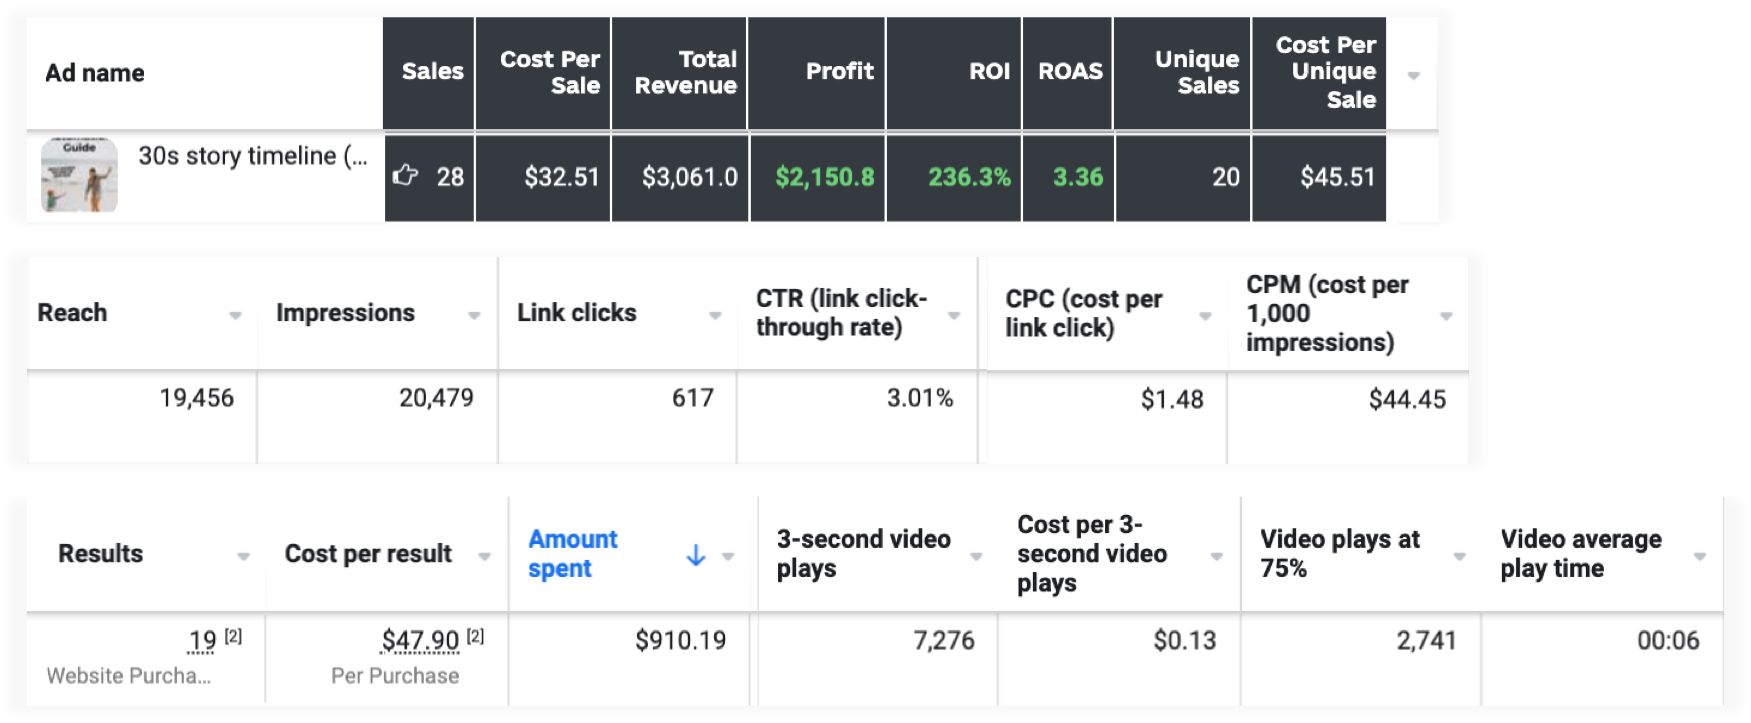Open the Impressions column dropdown arrow

point(474,316)
